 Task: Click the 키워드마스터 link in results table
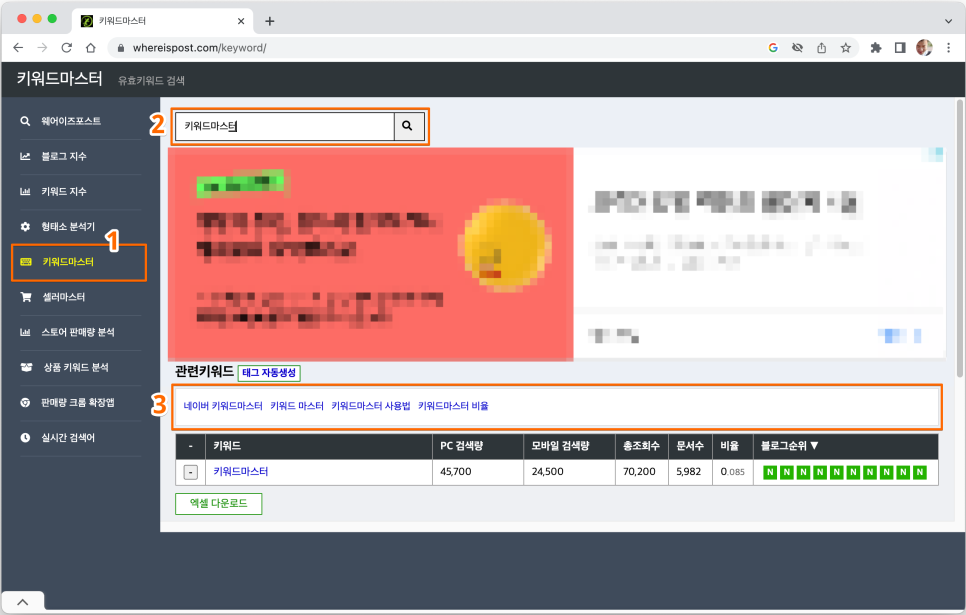241,471
